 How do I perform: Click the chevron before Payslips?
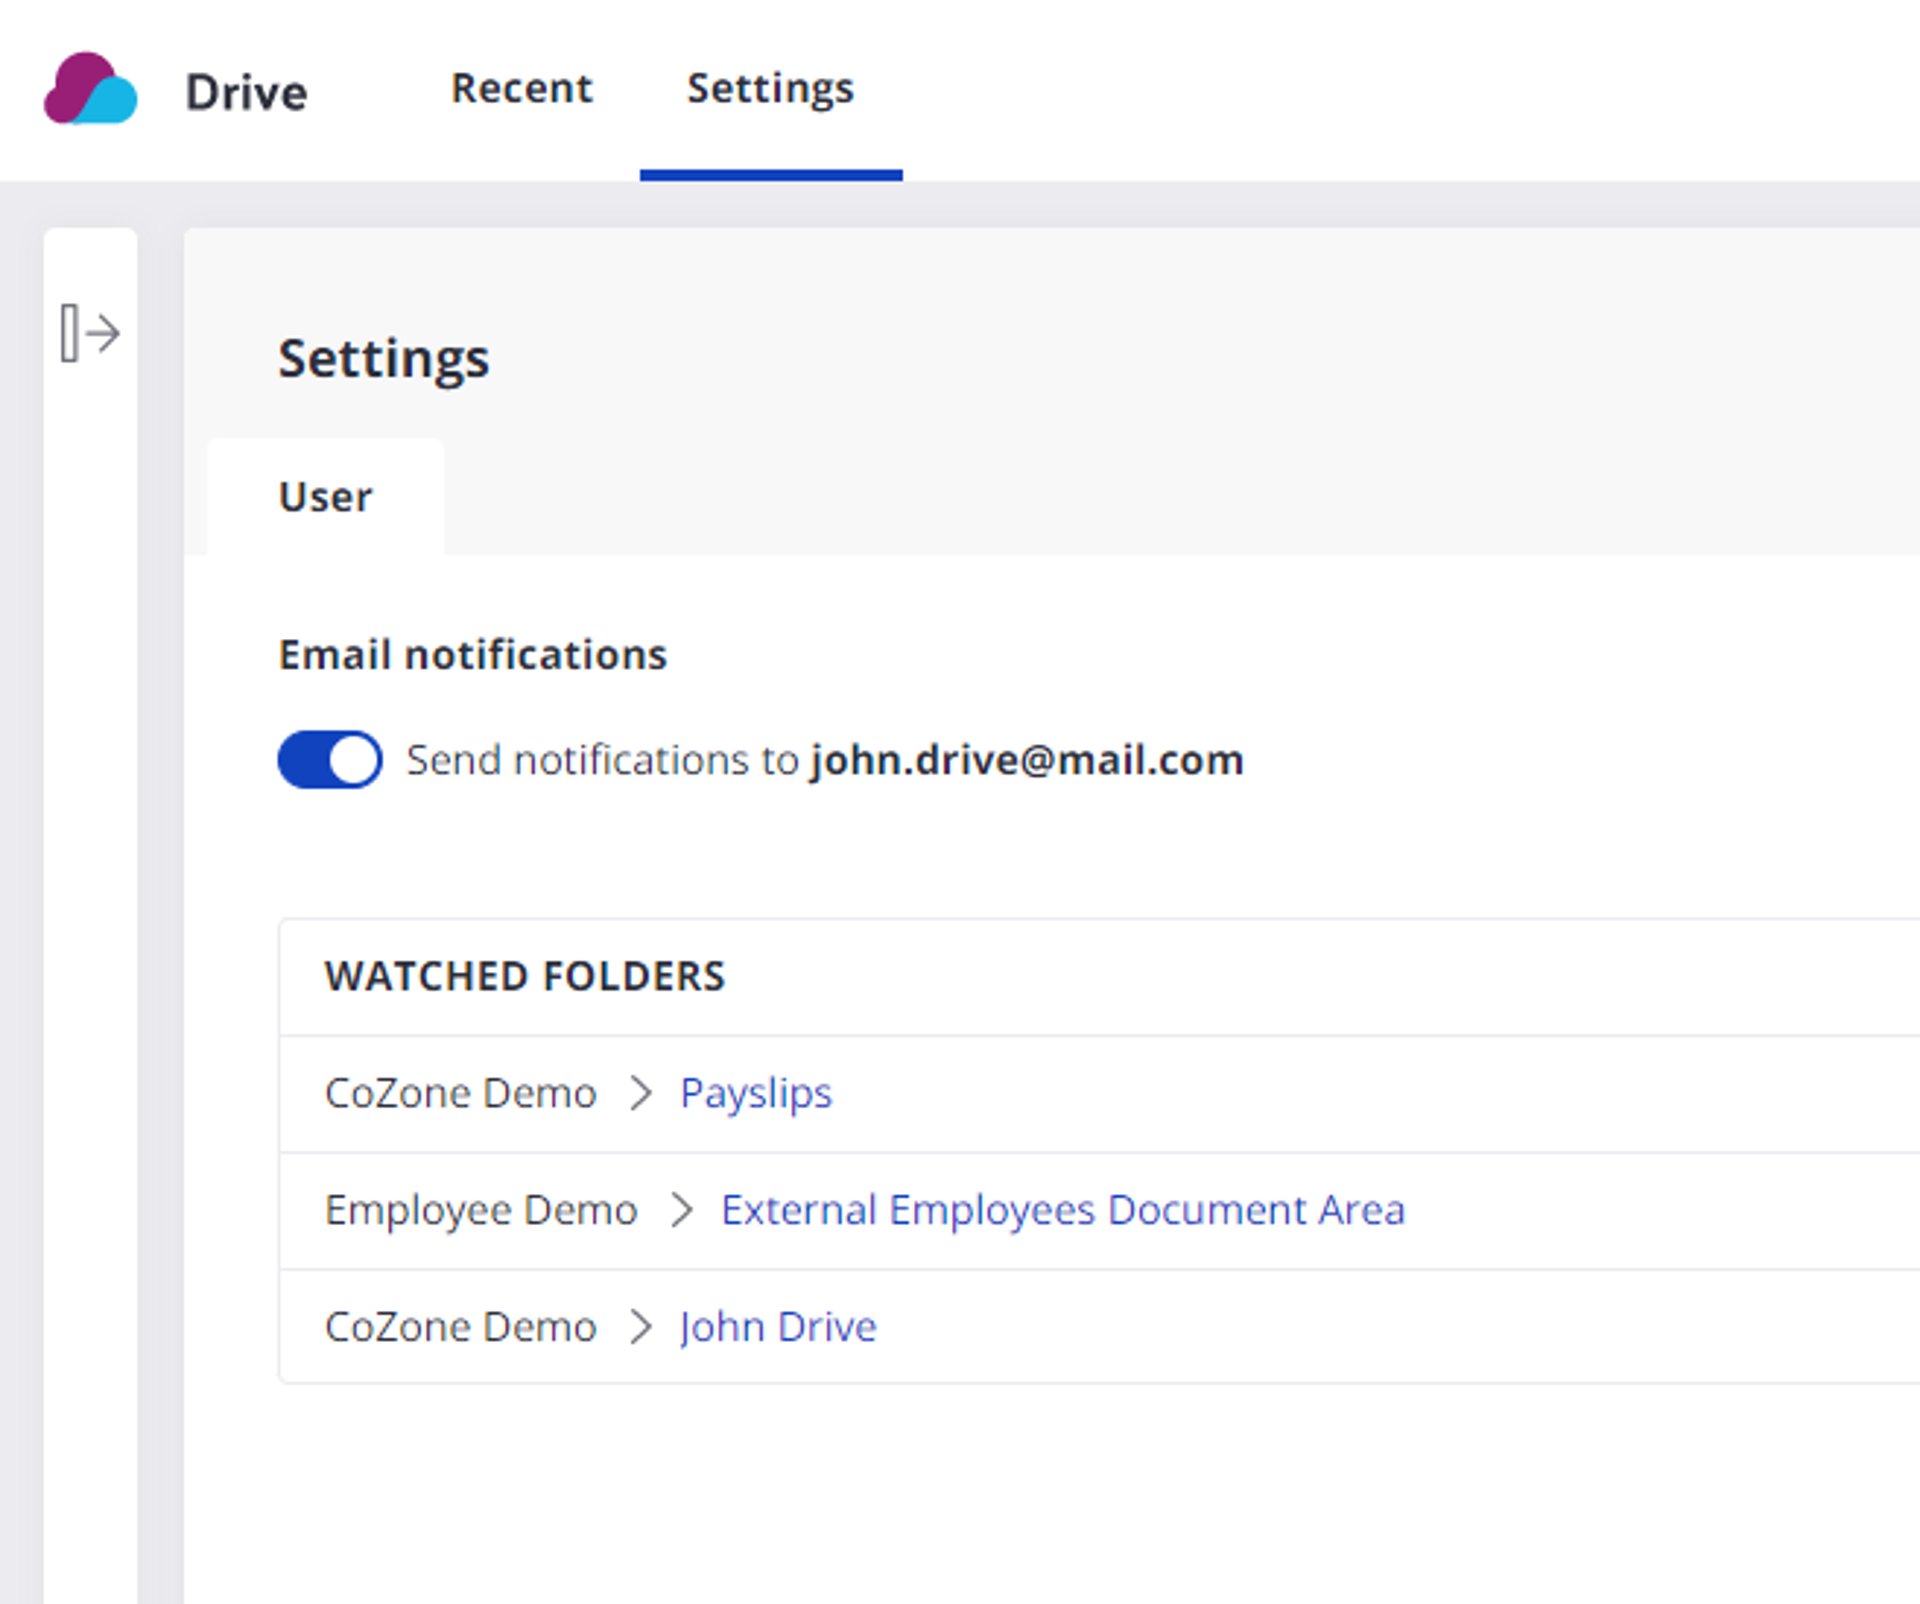pos(640,1093)
